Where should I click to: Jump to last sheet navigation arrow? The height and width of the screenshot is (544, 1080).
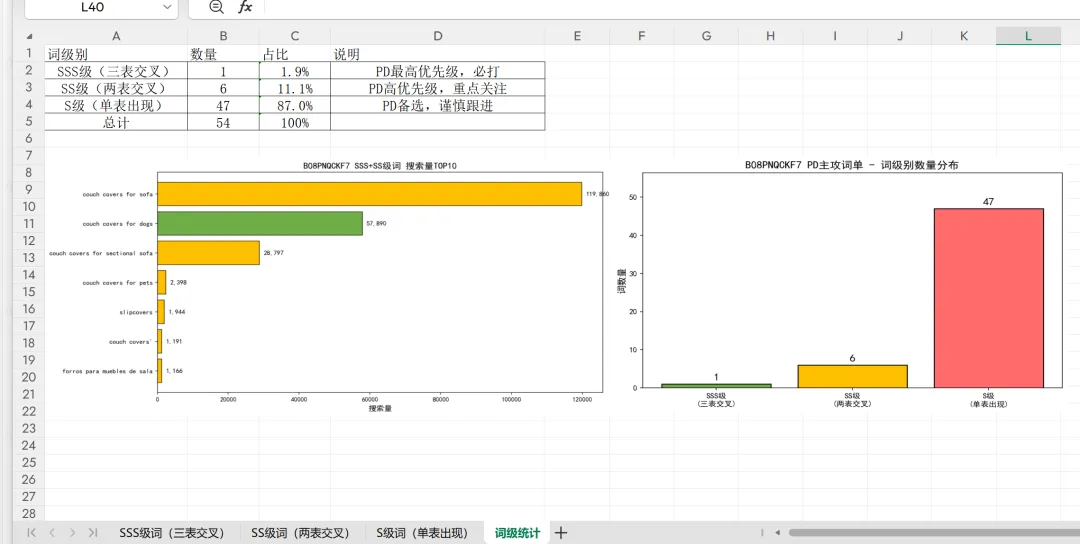click(x=93, y=532)
